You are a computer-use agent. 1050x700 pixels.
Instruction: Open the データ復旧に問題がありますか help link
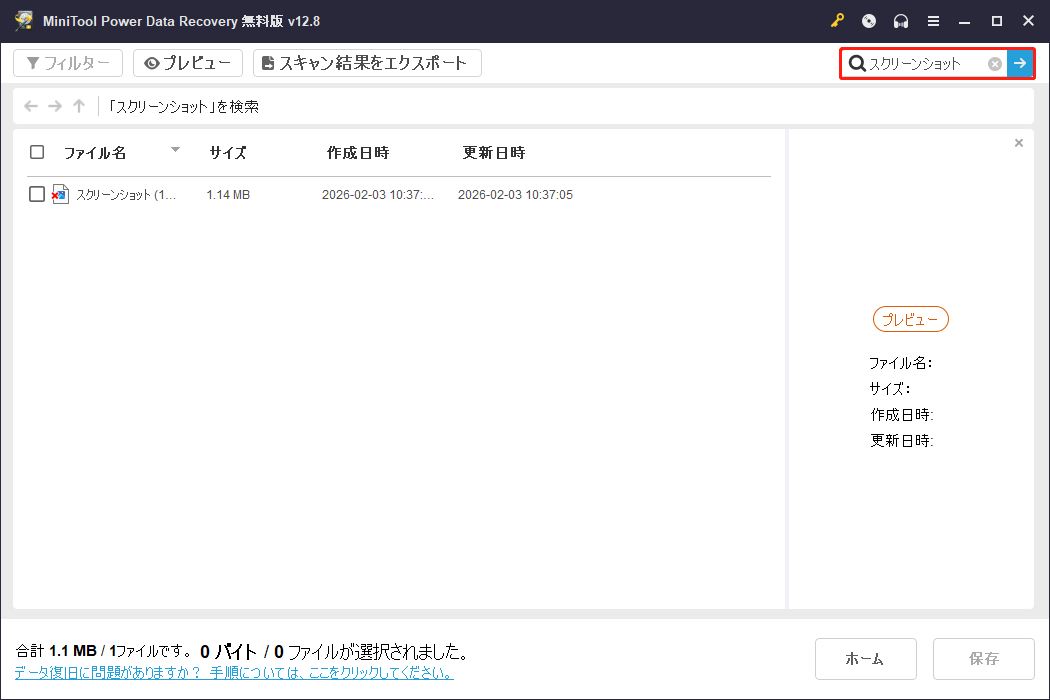[234, 673]
